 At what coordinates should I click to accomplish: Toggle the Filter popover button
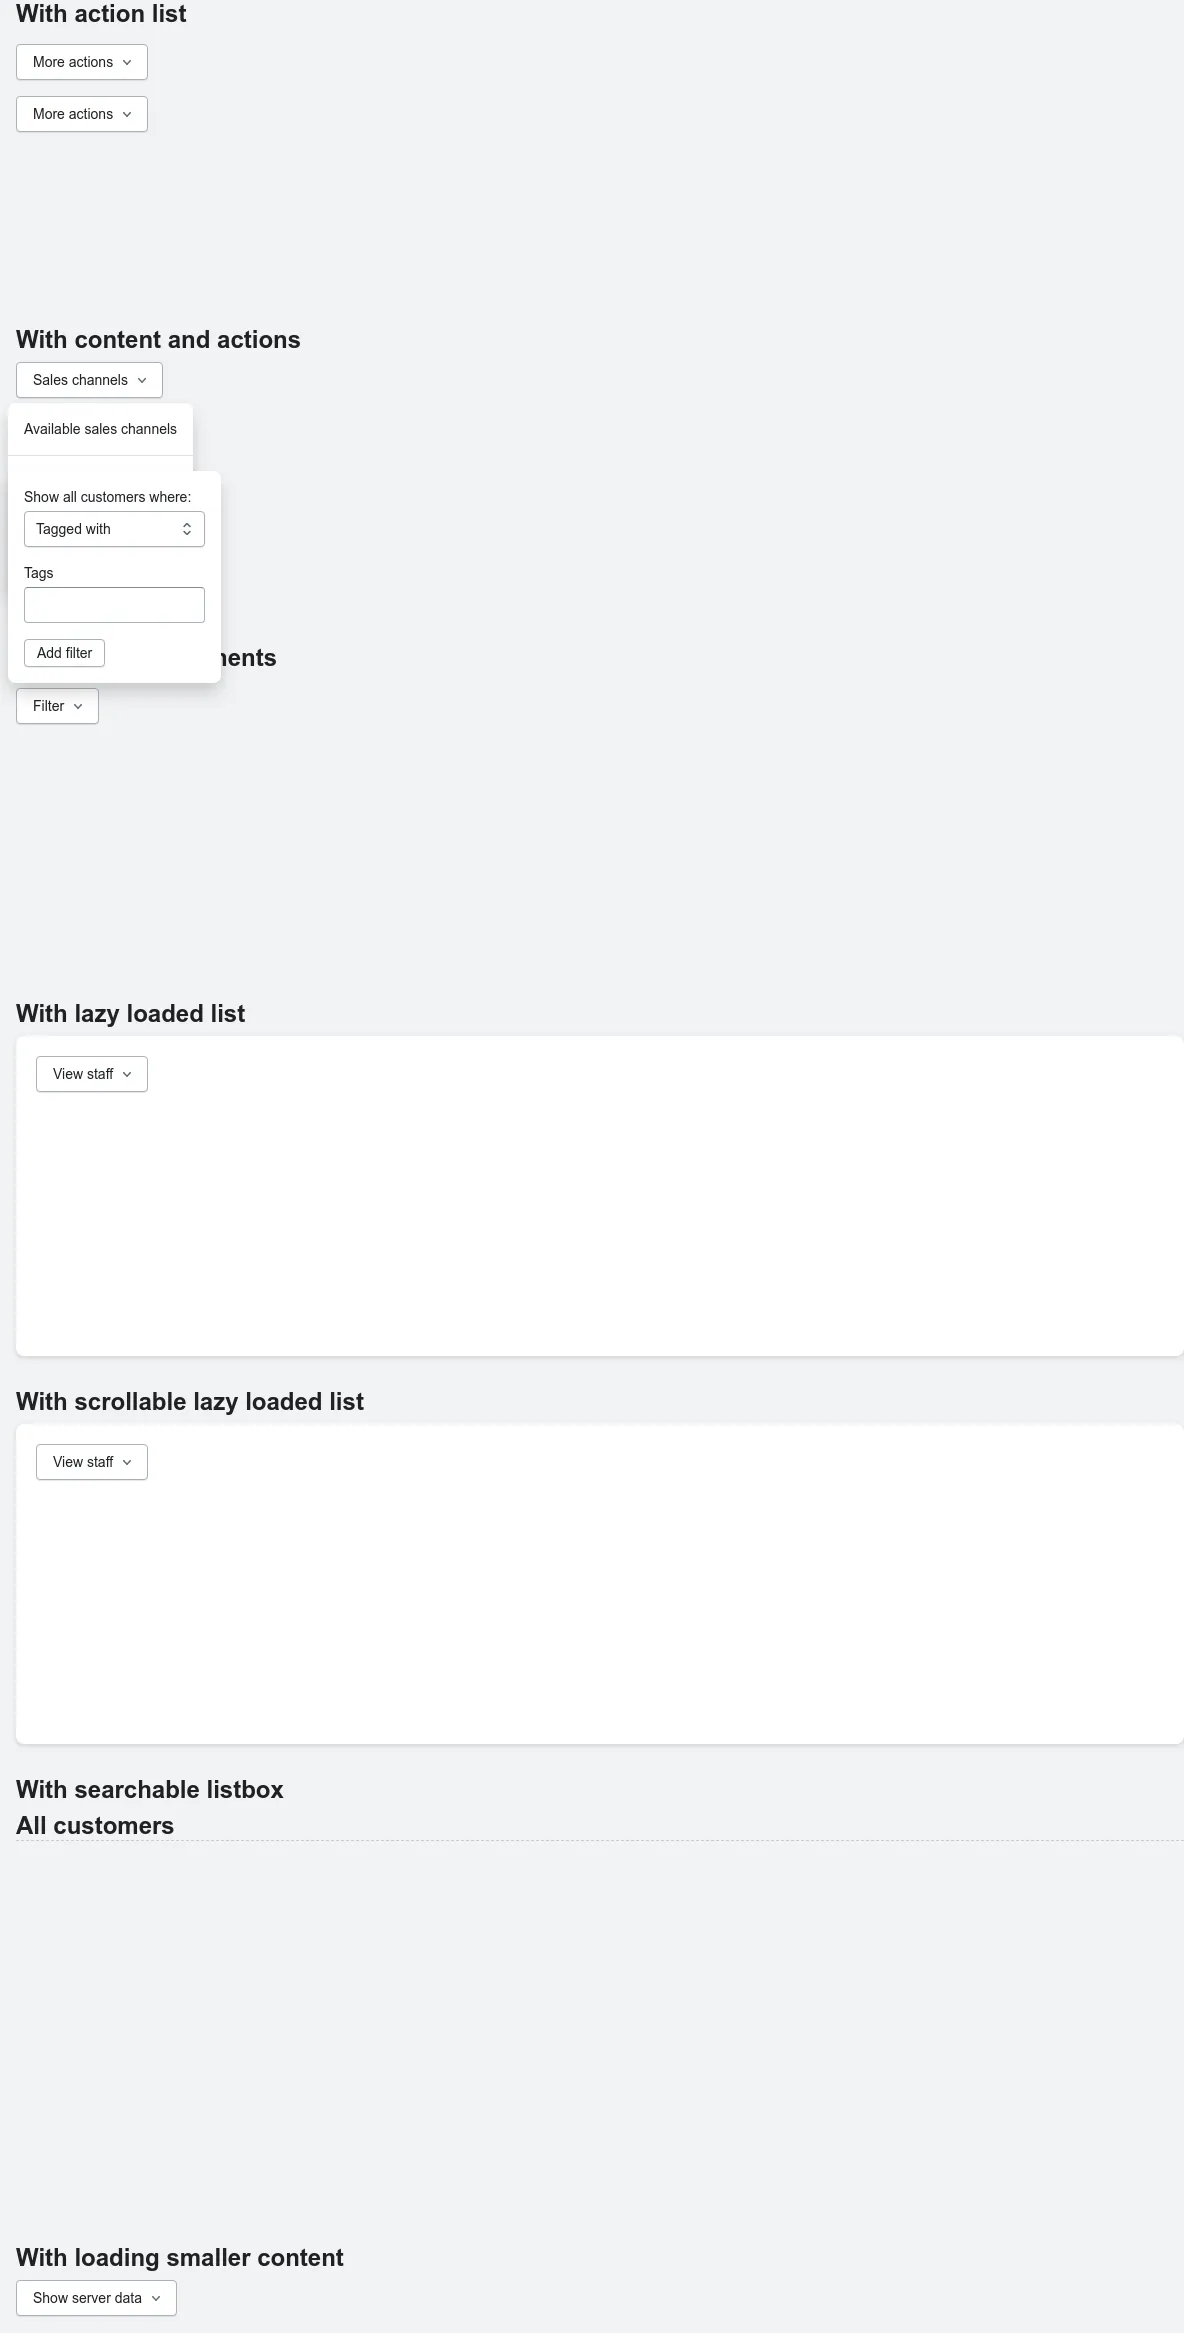57,706
